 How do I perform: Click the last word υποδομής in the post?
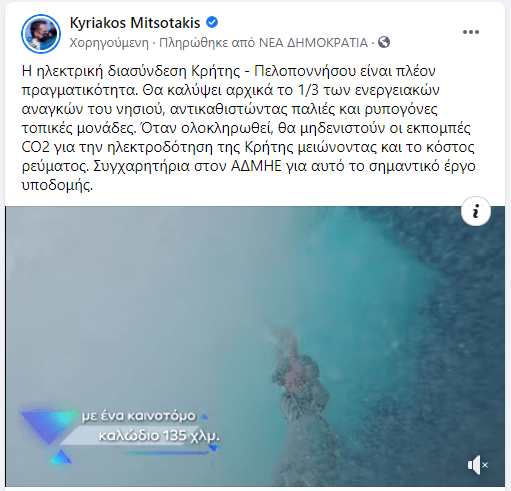tap(57, 185)
